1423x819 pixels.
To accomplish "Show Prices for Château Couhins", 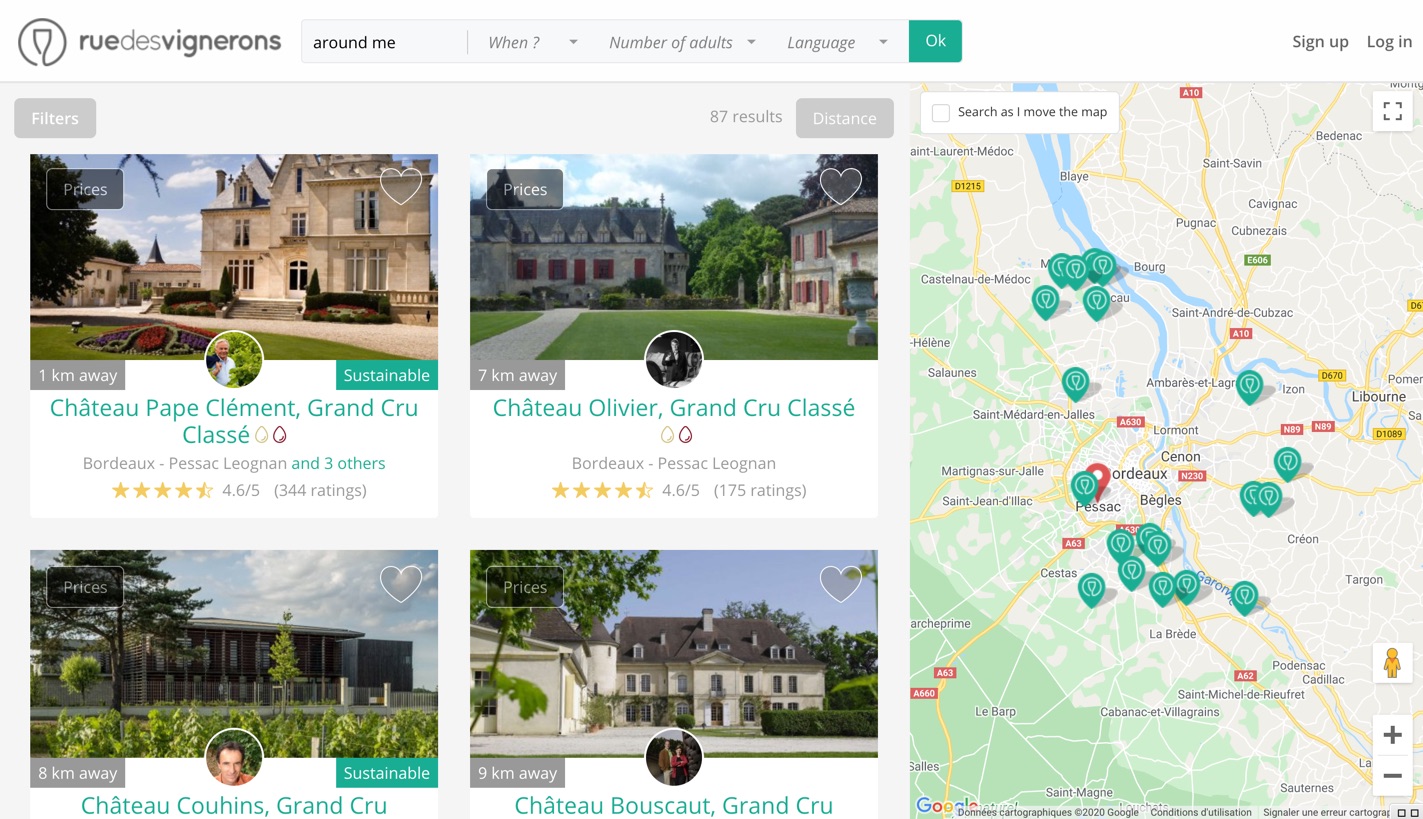I will tap(85, 587).
